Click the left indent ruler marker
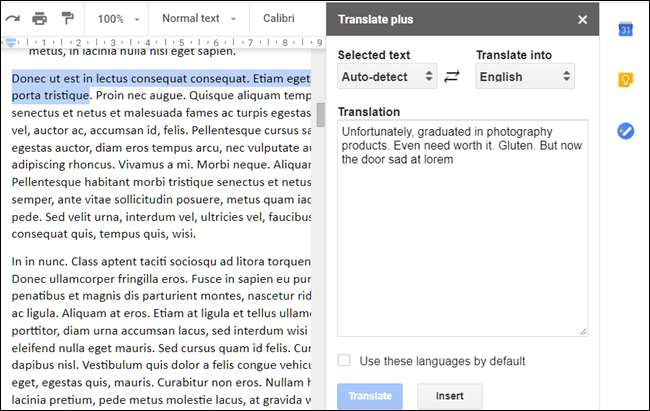This screenshot has height=411, width=650. (11, 43)
